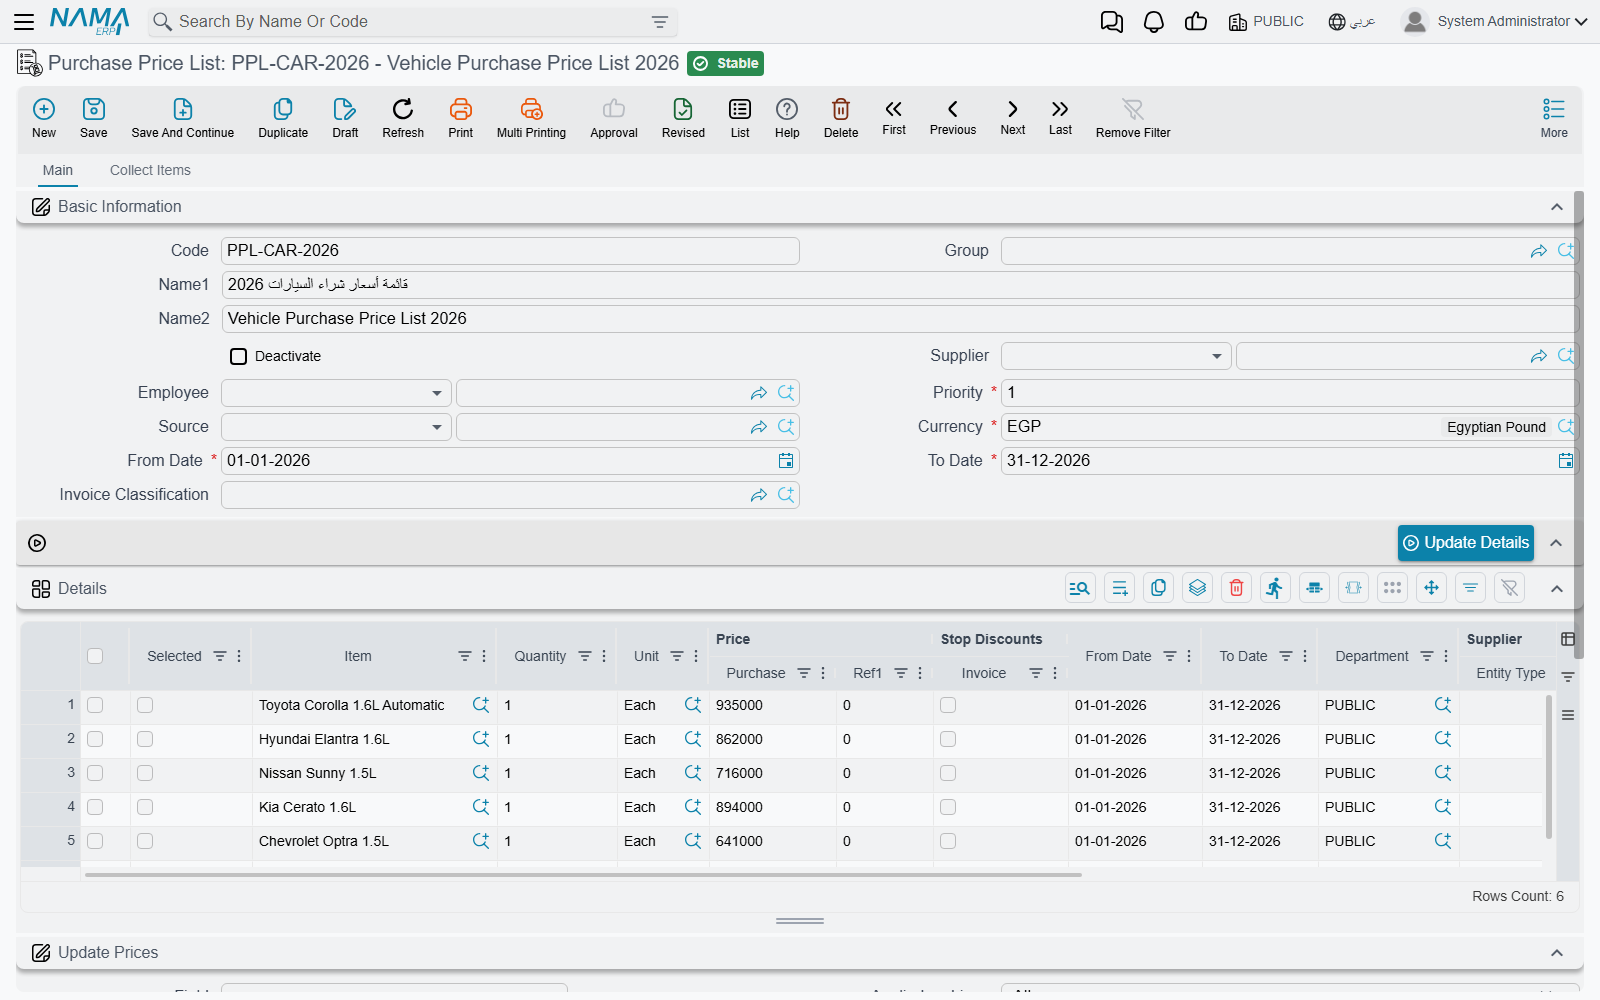Click the thumbs-up feedback icon
Viewport: 1600px width, 1000px height.
point(1196,21)
